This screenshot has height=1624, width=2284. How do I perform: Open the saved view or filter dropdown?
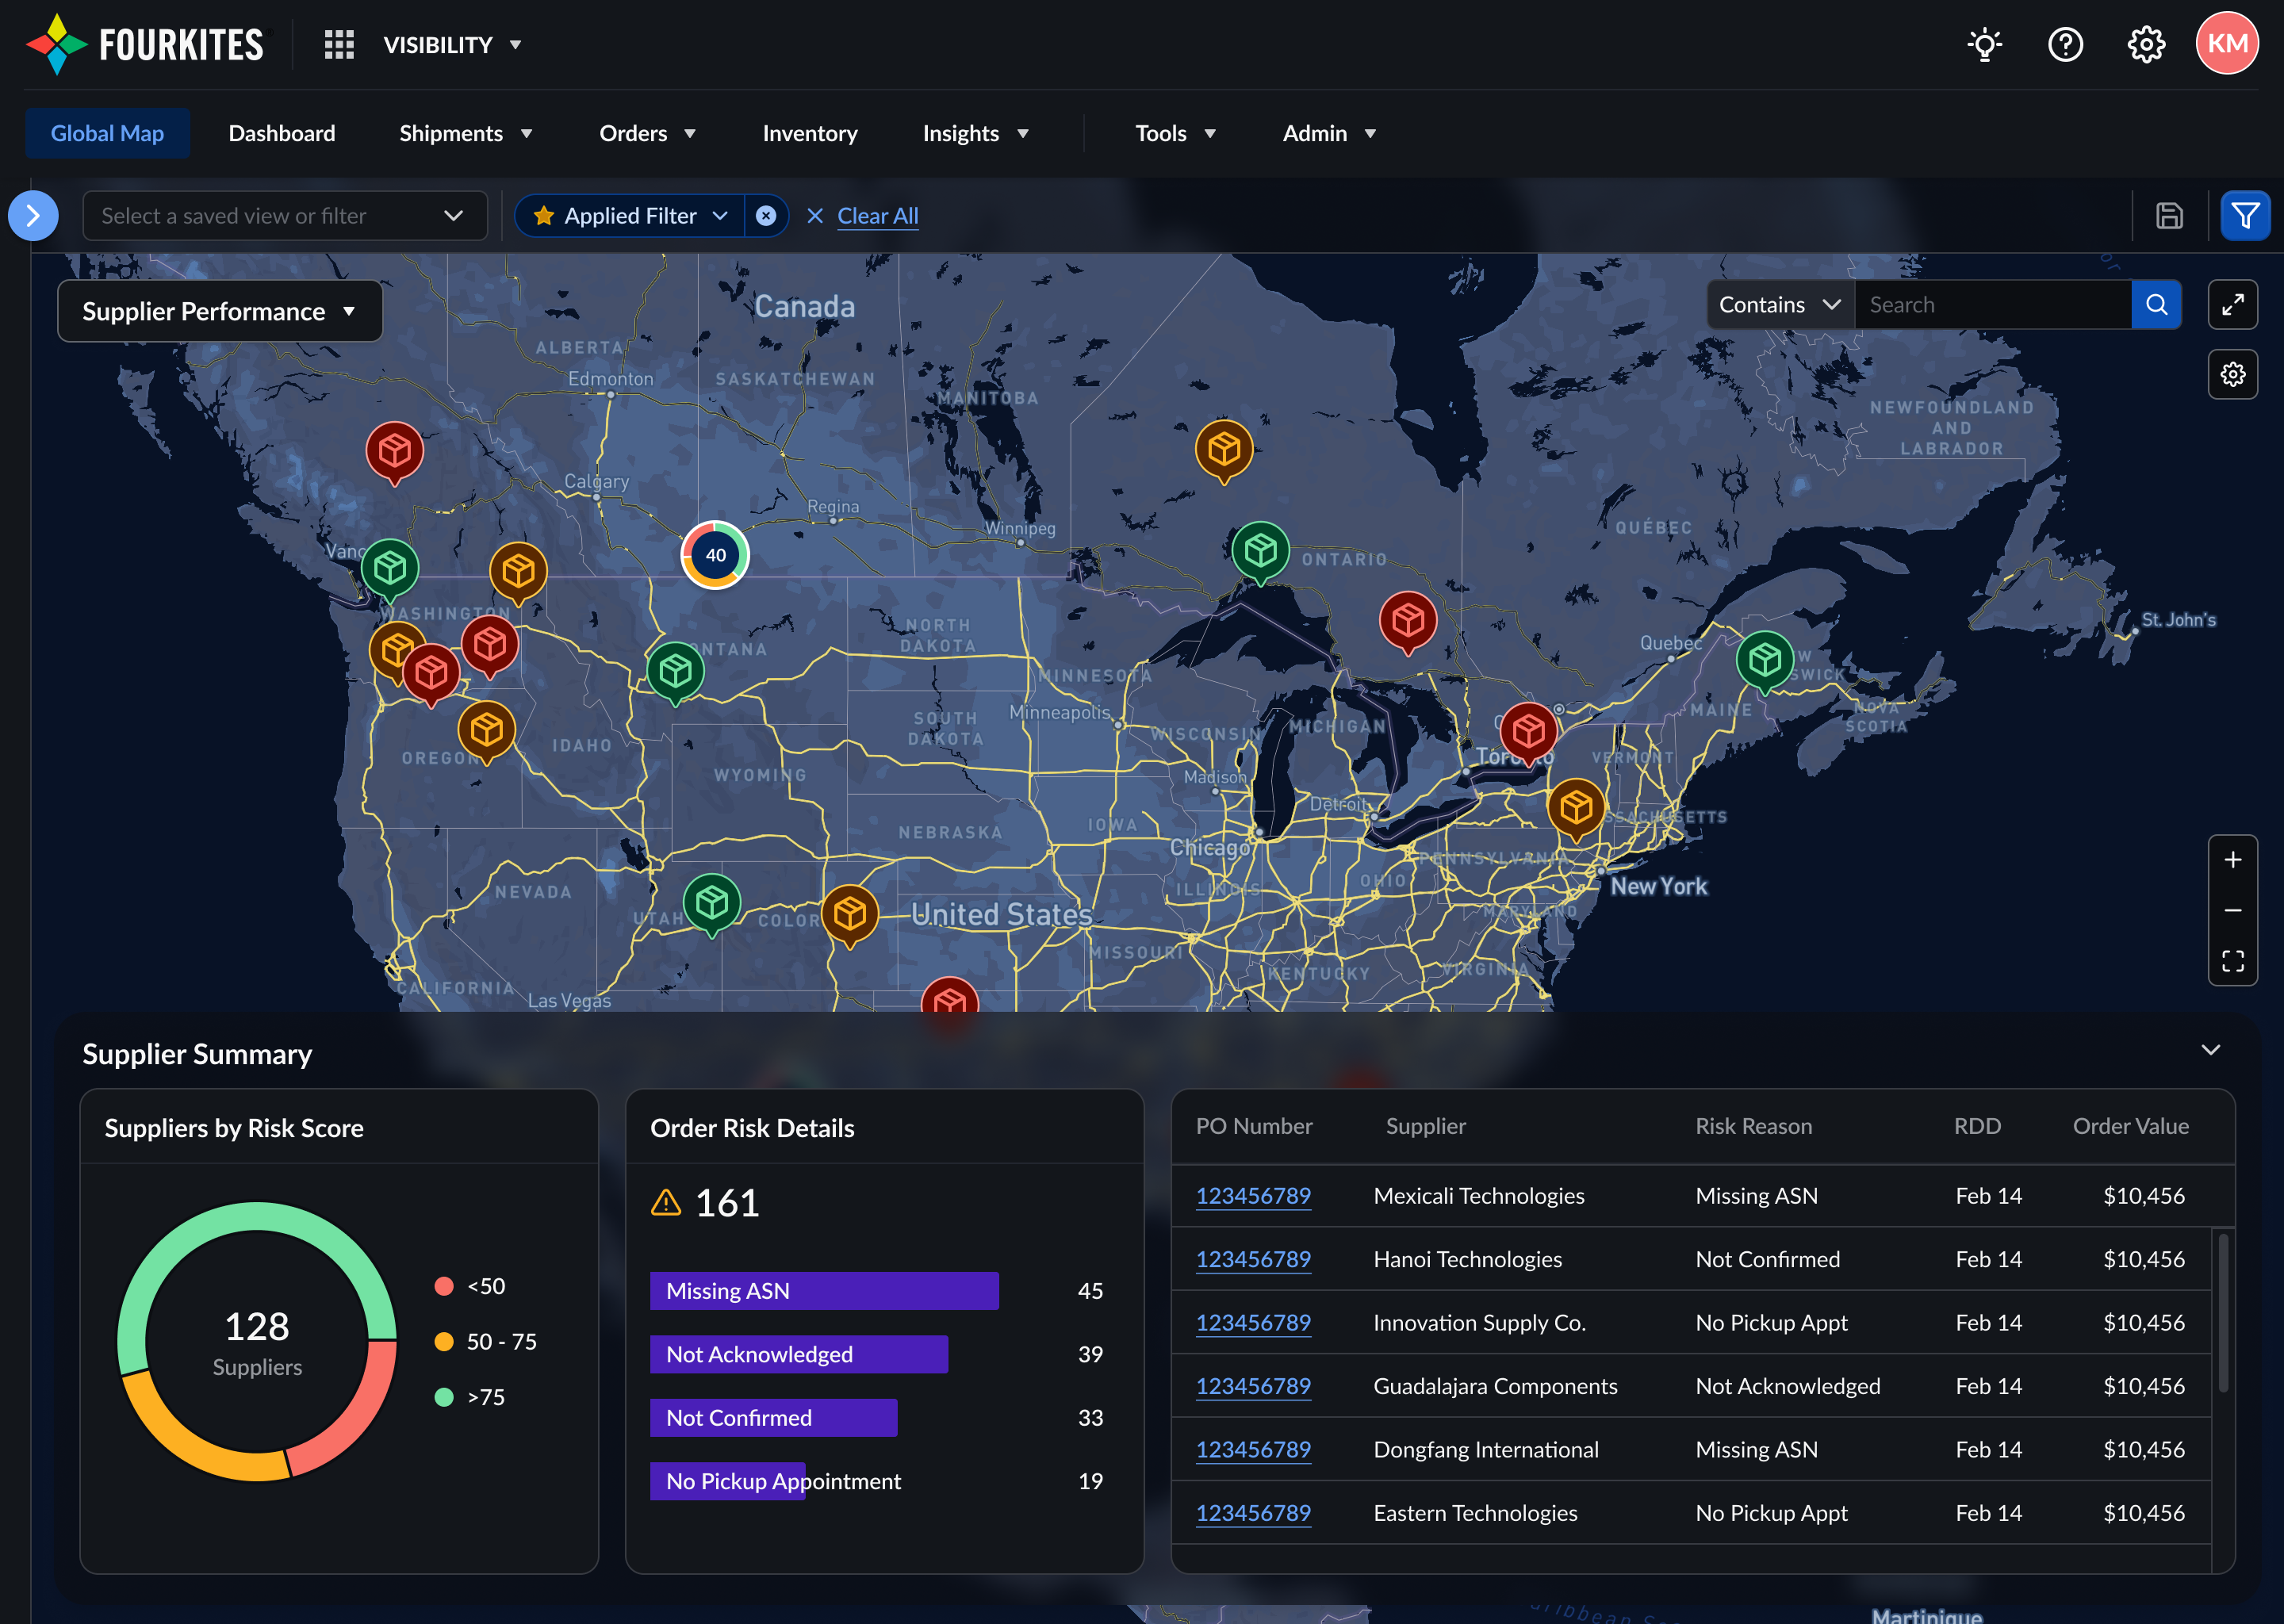pyautogui.click(x=285, y=216)
